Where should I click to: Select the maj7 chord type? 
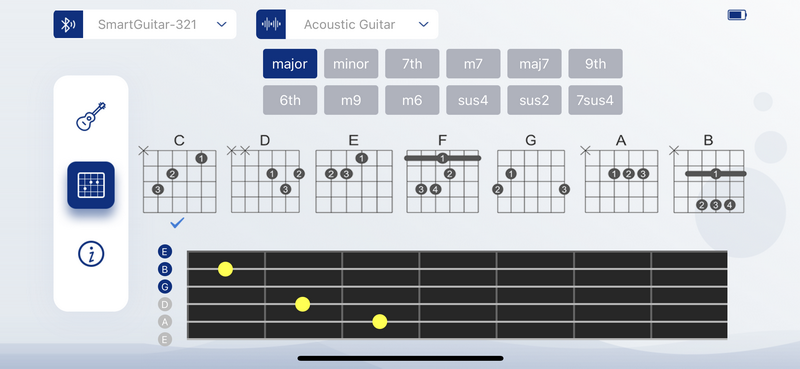coord(534,64)
